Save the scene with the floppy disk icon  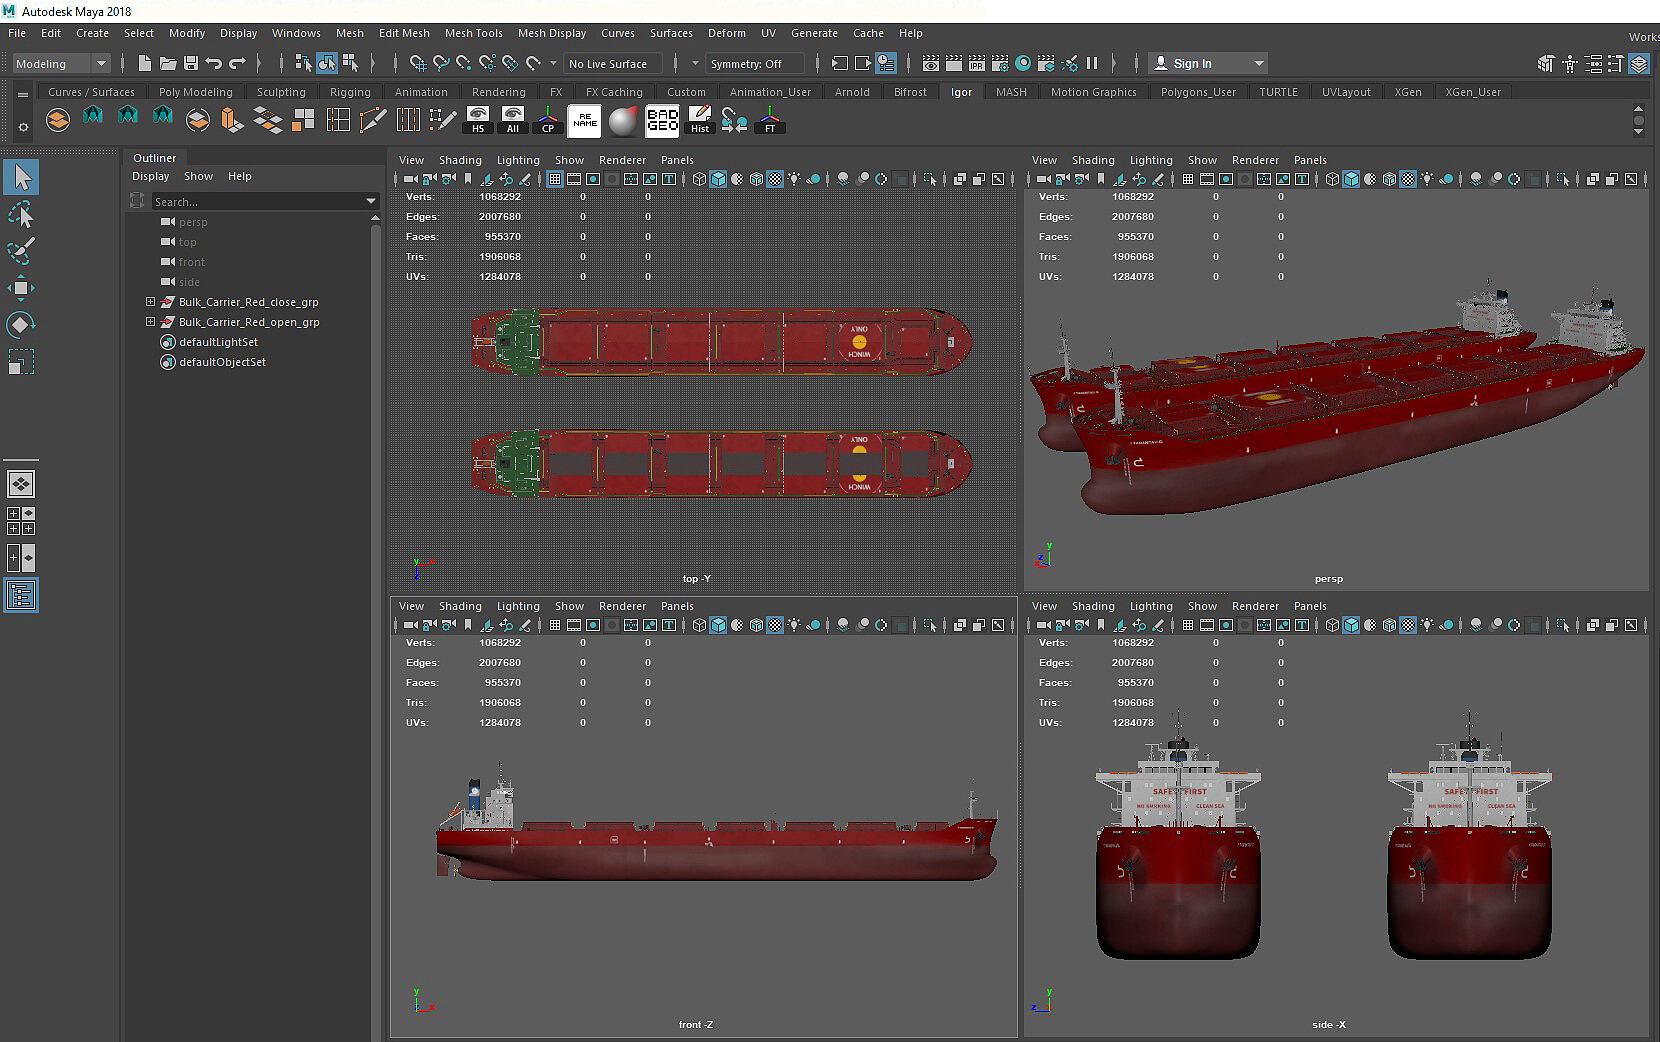(x=190, y=63)
